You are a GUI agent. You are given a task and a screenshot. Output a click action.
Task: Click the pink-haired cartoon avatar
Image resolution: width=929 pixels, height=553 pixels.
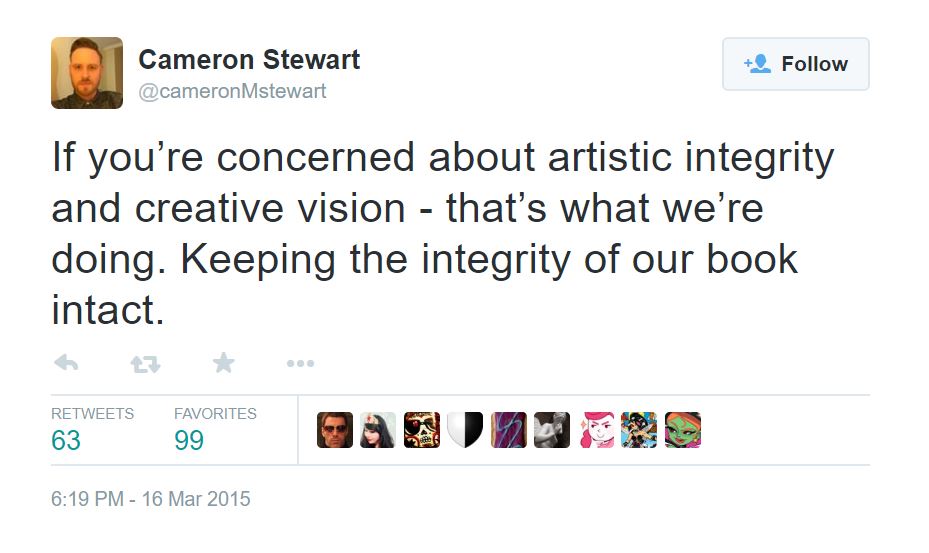click(596, 430)
